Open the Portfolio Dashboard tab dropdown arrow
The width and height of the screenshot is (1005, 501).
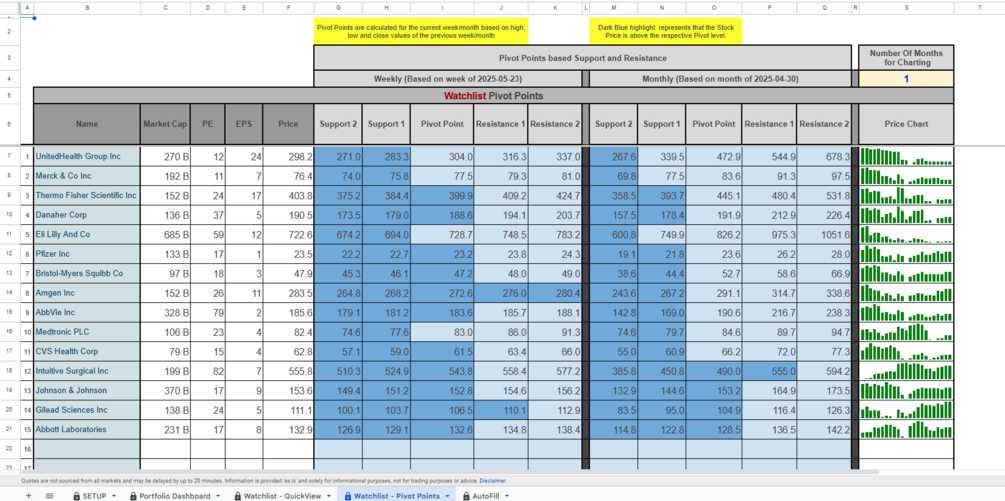click(217, 496)
